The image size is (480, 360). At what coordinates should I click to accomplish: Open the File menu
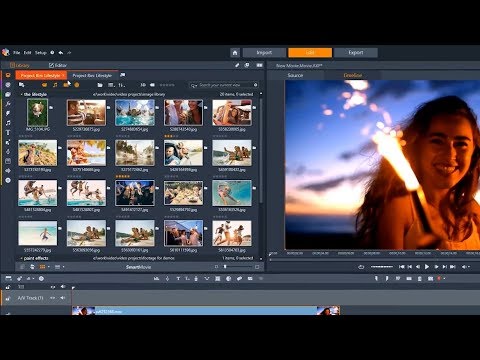[x=16, y=53]
